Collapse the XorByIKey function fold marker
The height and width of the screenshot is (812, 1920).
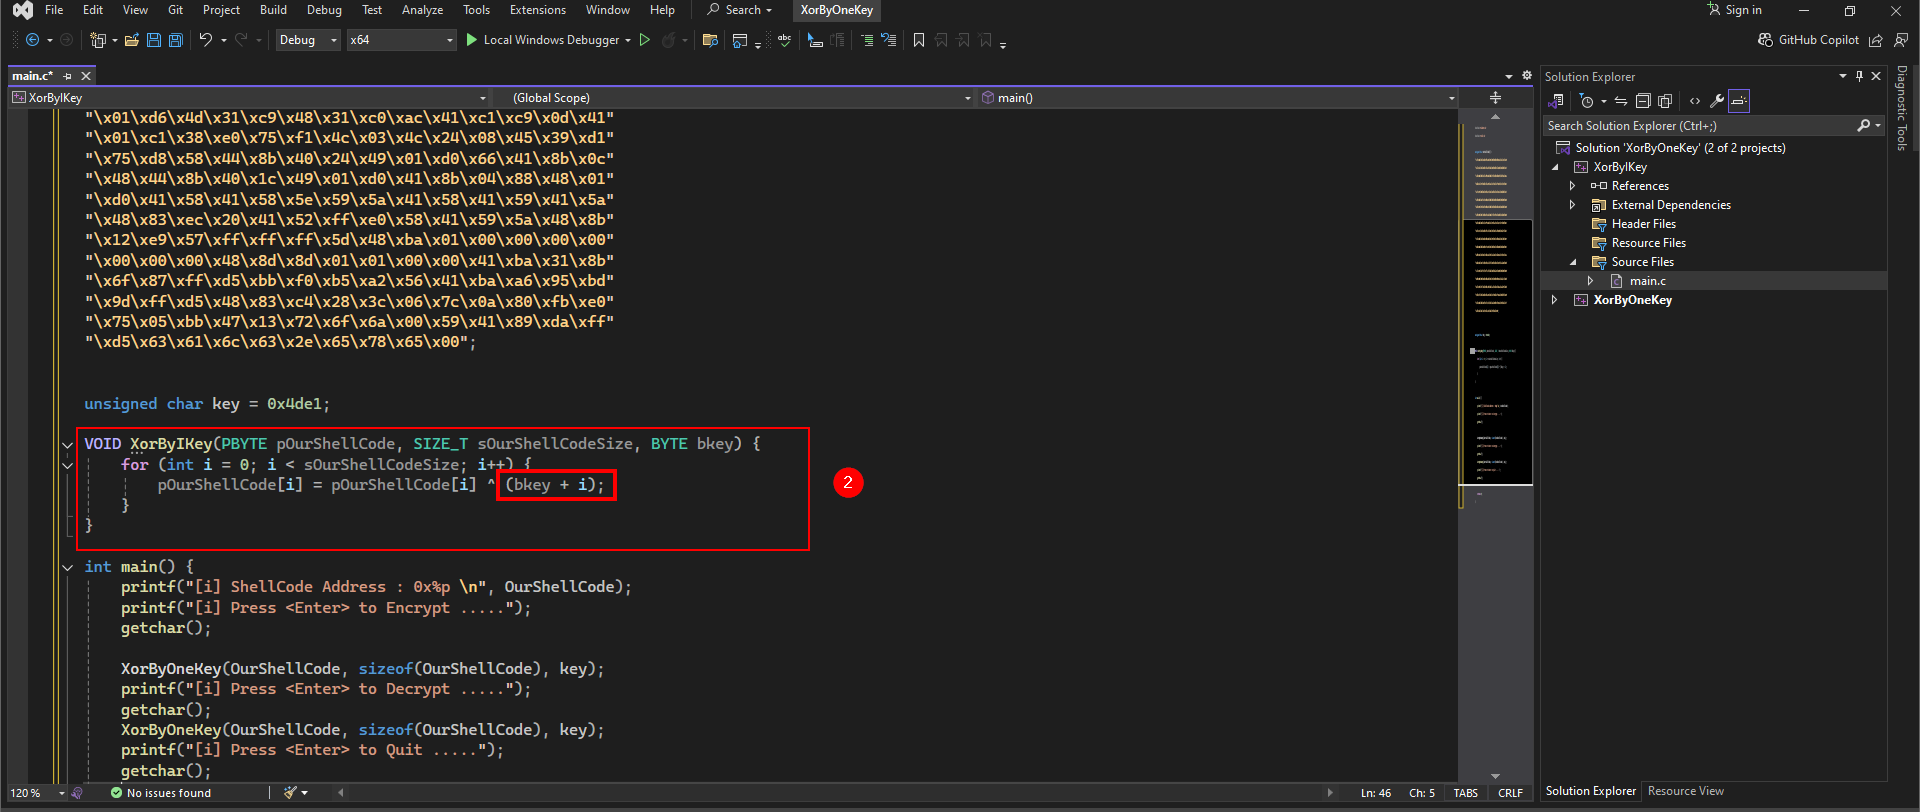pos(67,445)
